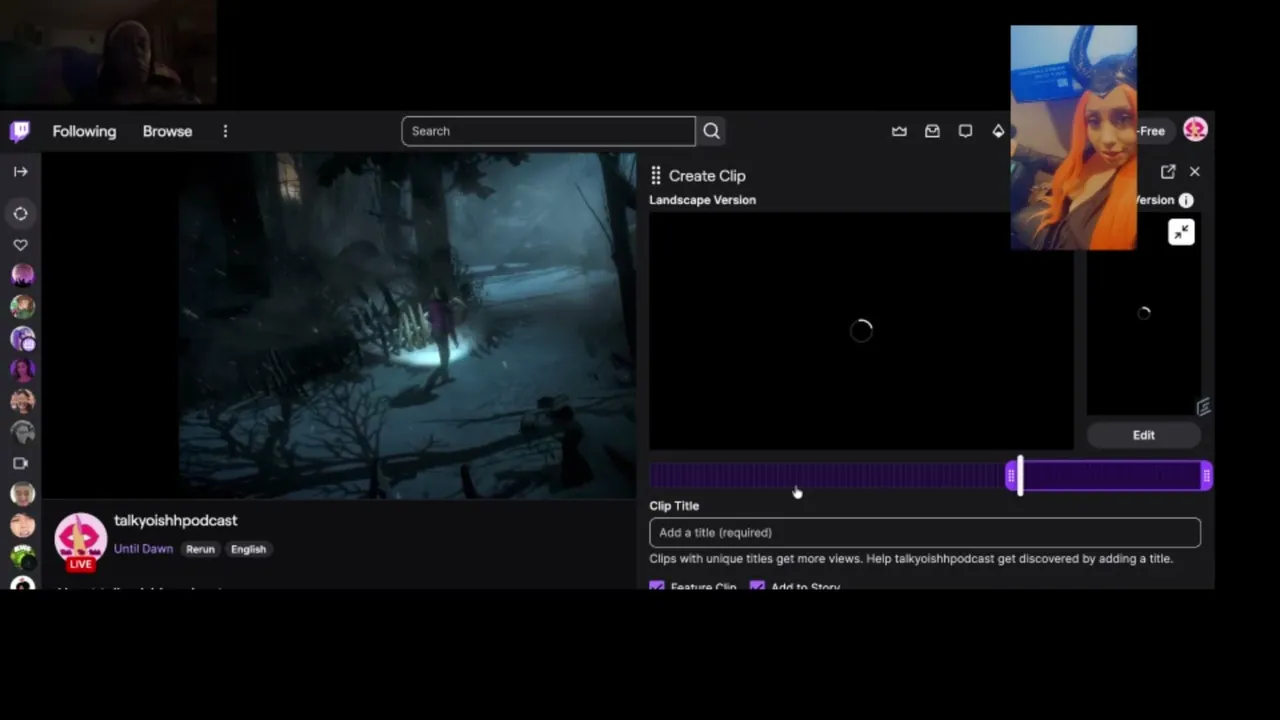The height and width of the screenshot is (720, 1280).
Task: Click the heart followed channels icon
Action: pyautogui.click(x=20, y=245)
